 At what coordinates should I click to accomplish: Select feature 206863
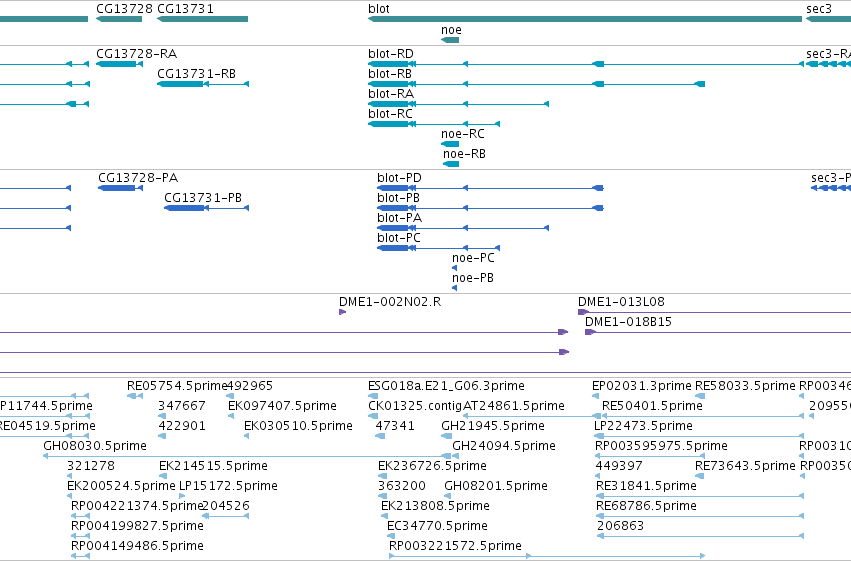pos(700,537)
